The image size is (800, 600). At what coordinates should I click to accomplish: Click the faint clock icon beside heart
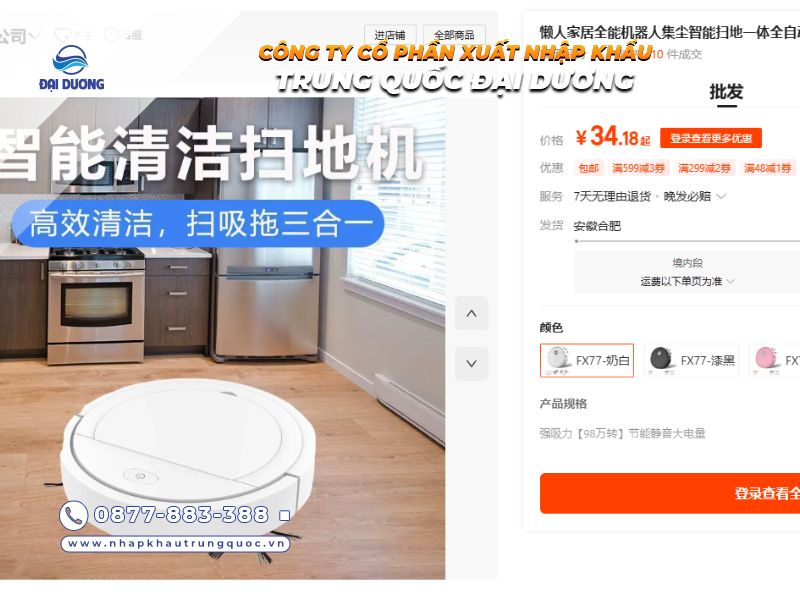pyautogui.click(x=111, y=35)
